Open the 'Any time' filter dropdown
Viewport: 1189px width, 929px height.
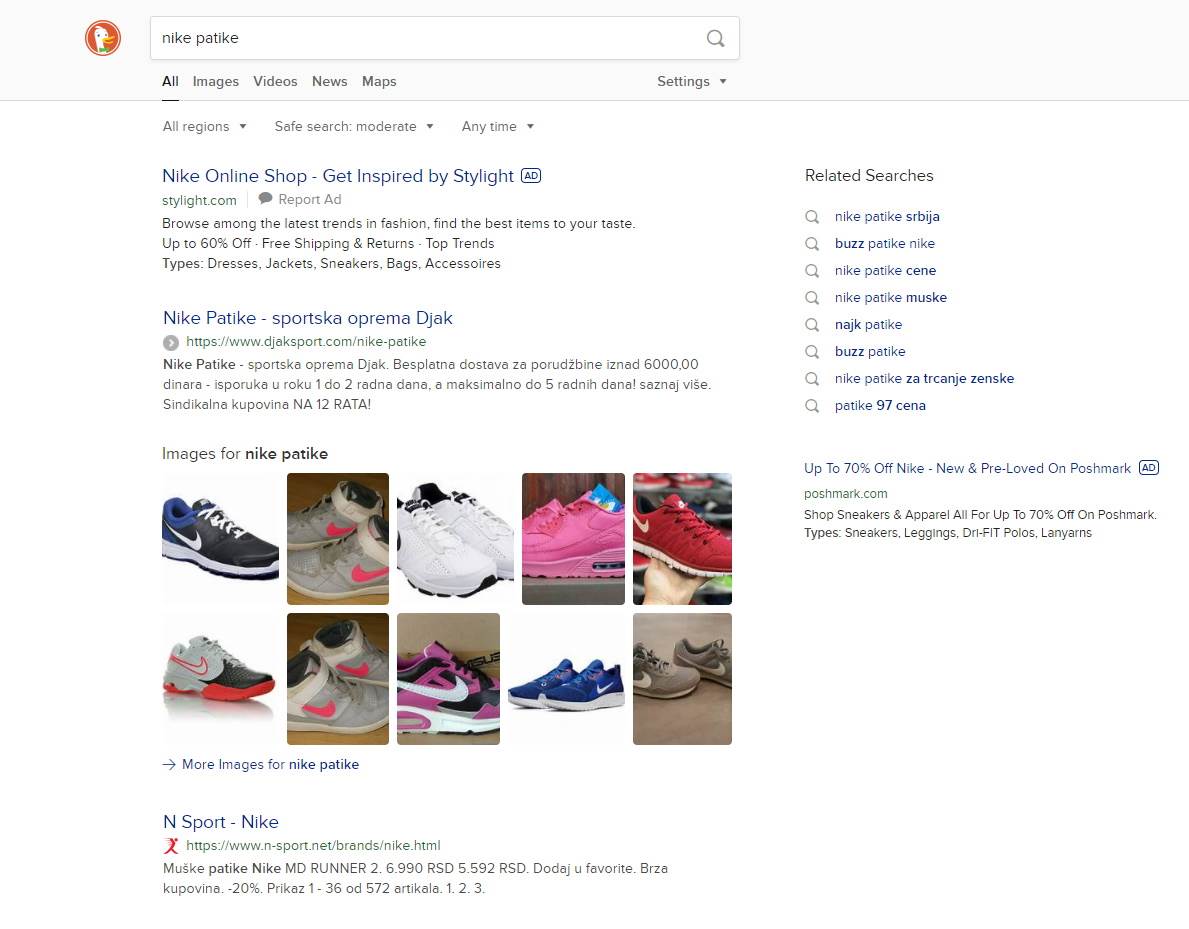[497, 126]
